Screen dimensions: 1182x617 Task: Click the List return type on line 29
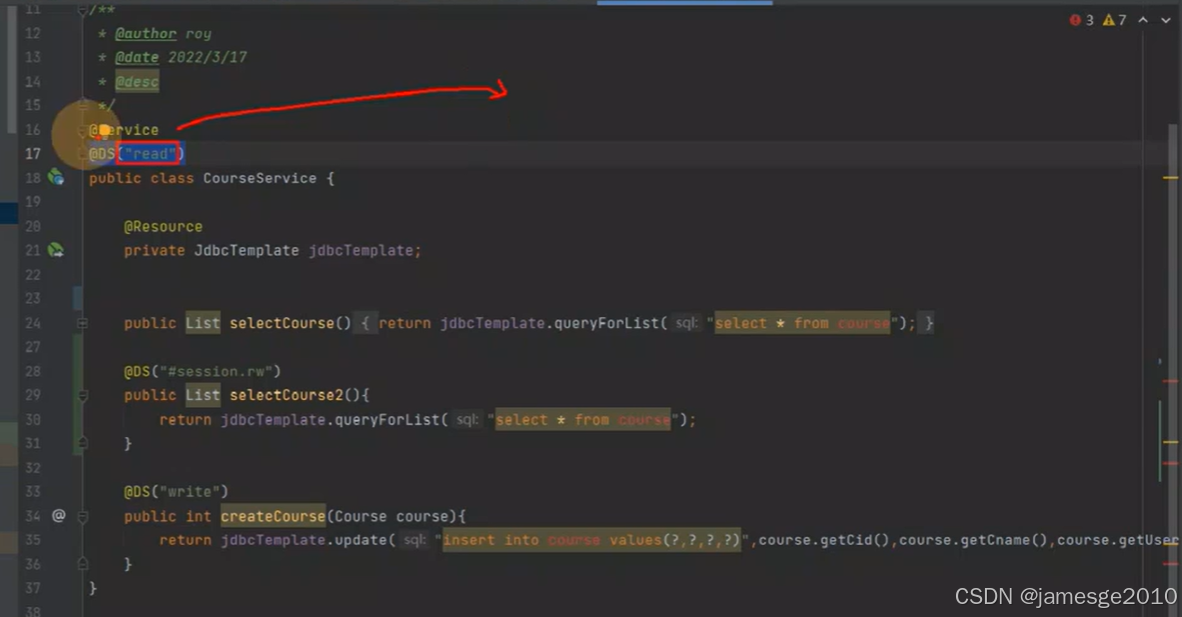pyautogui.click(x=203, y=395)
